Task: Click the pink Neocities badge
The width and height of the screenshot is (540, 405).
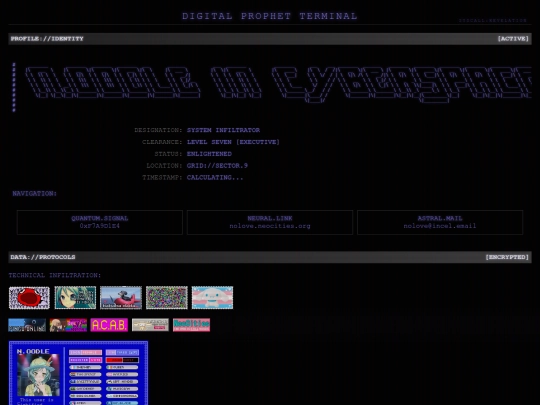Action: (x=191, y=325)
